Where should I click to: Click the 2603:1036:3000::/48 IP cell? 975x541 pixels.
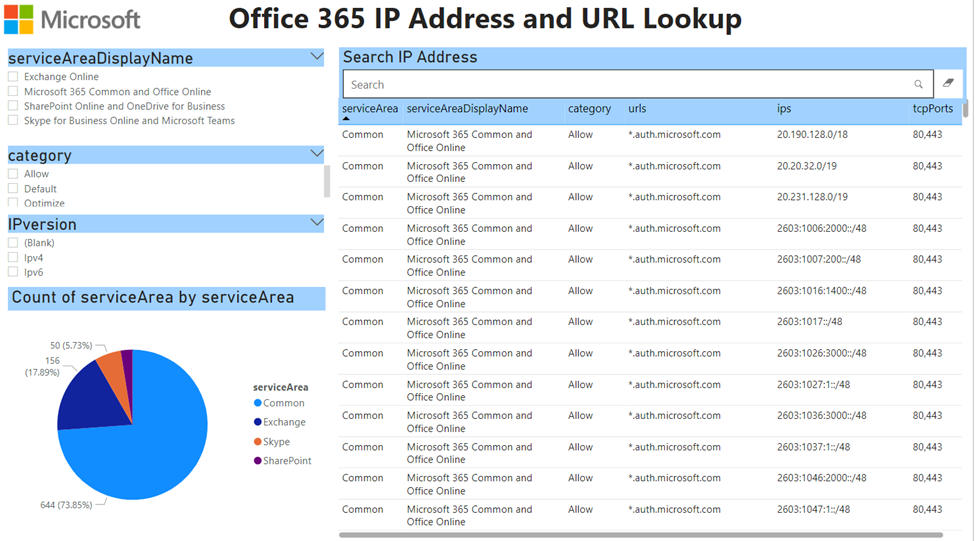[821, 415]
